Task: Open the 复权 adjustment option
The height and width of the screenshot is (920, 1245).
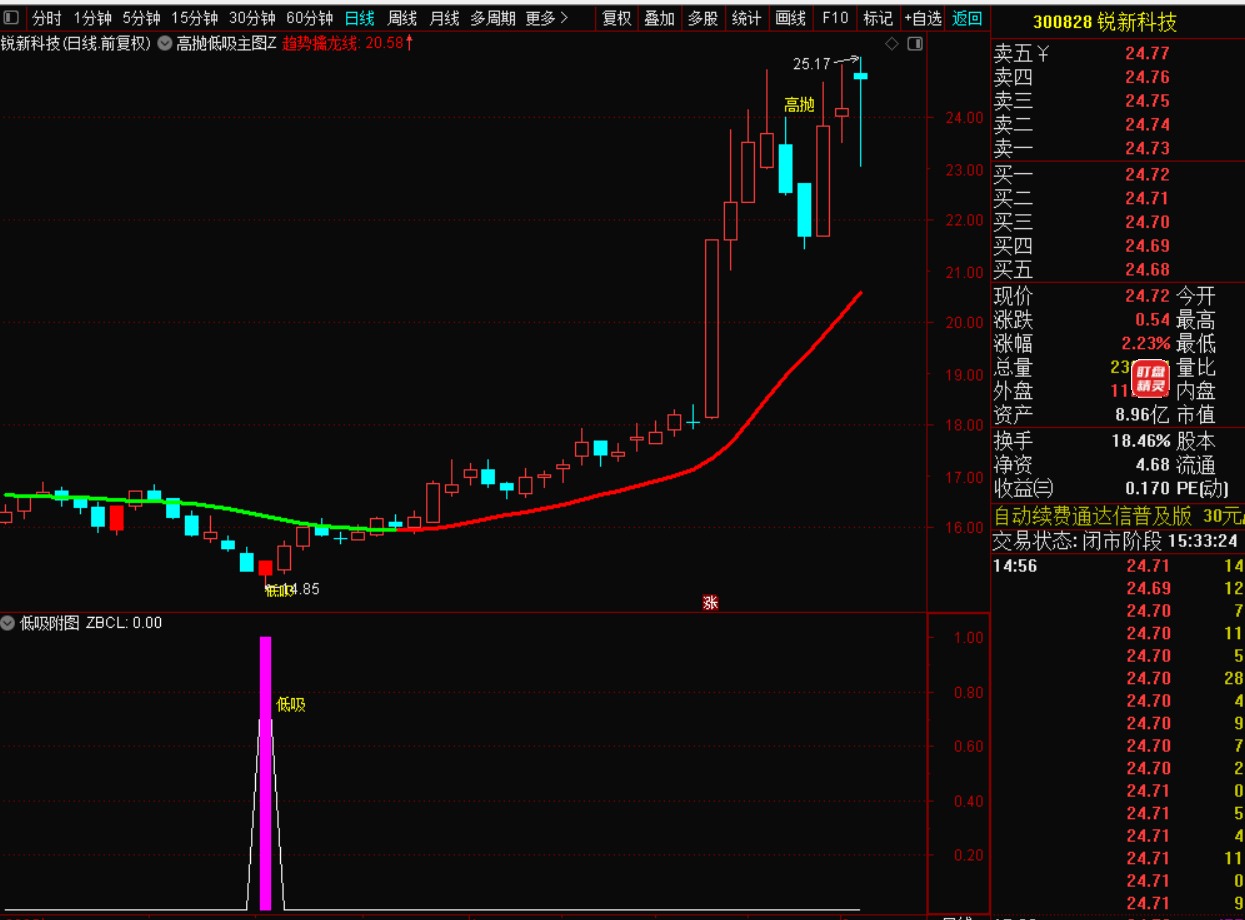Action: (x=617, y=18)
